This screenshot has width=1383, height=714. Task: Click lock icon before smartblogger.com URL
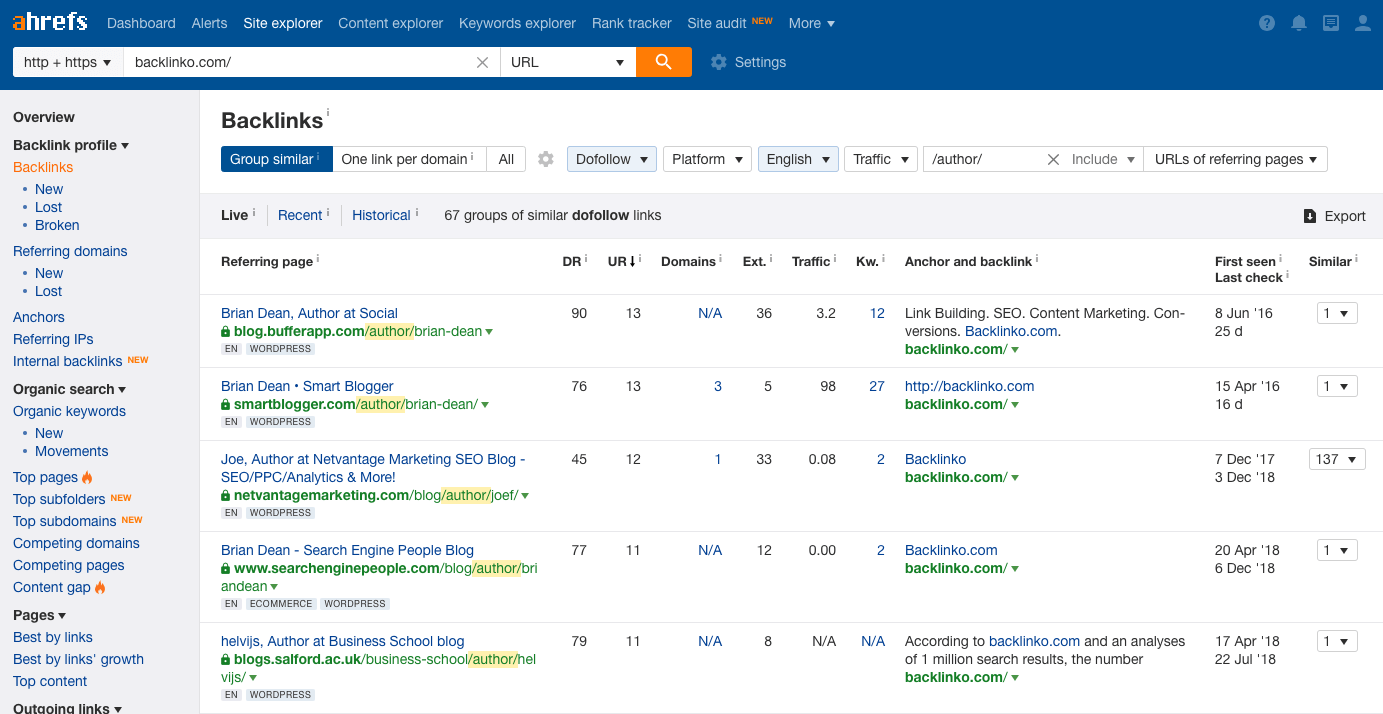coord(226,405)
